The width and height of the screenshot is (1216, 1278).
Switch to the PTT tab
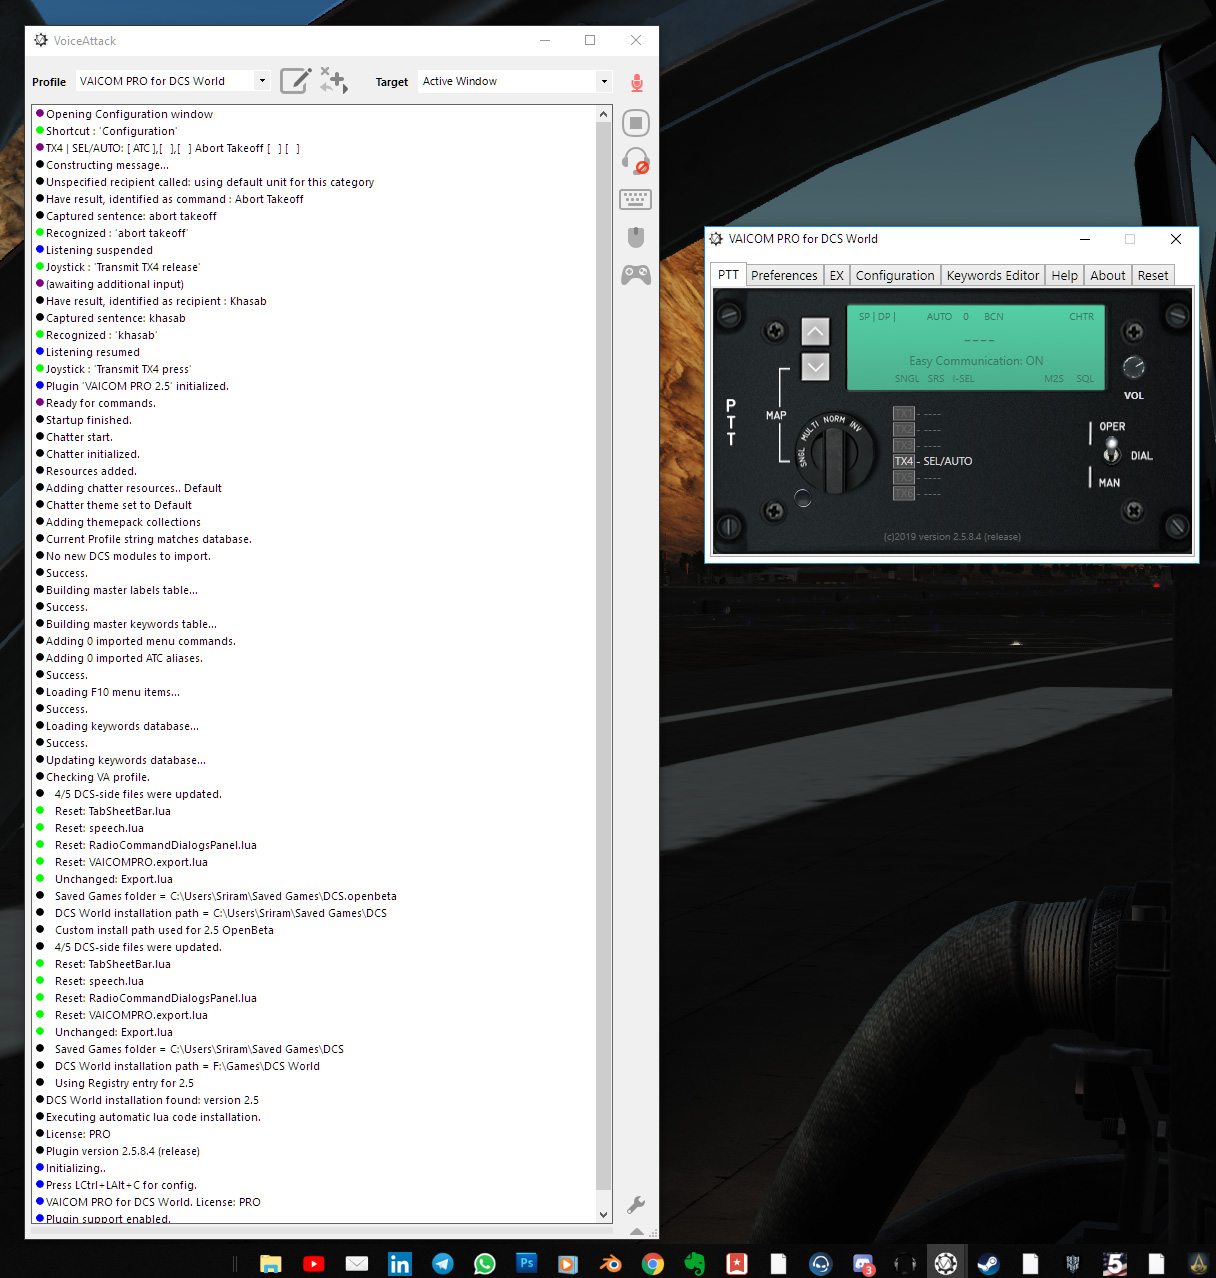(728, 275)
